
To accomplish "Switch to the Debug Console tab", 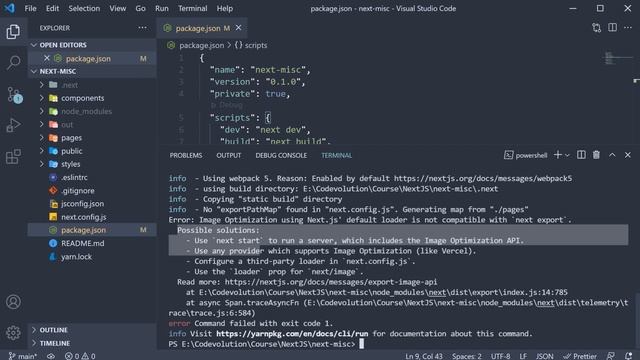I will [x=281, y=156].
